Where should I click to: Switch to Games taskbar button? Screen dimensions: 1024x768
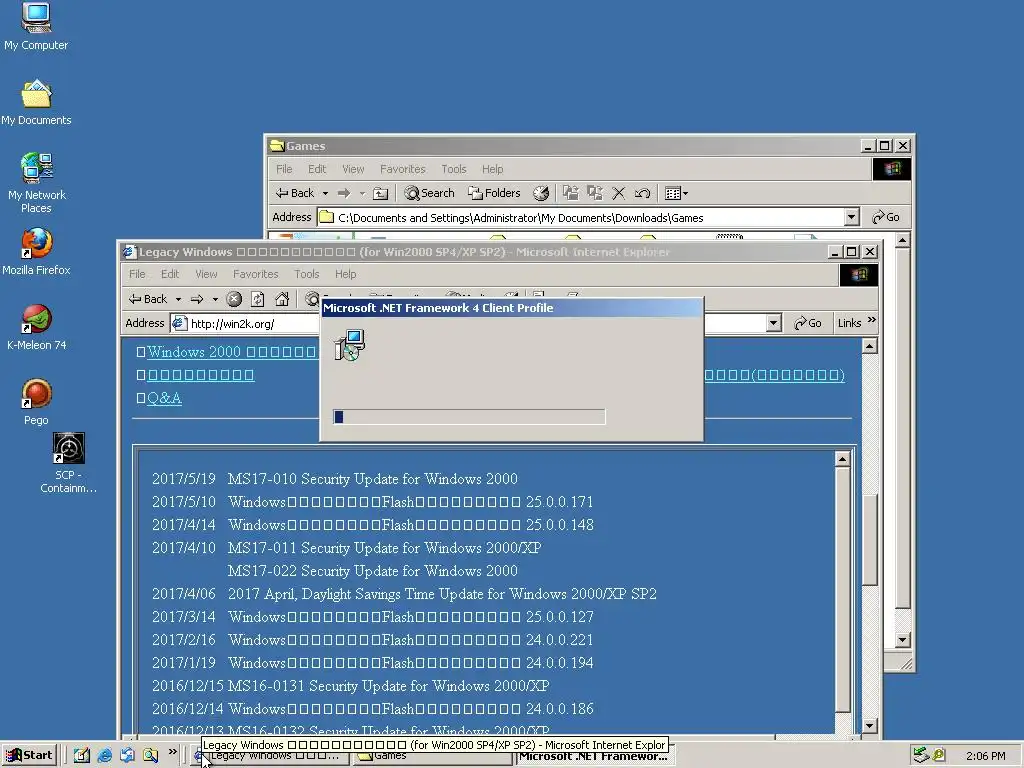pyautogui.click(x=432, y=759)
